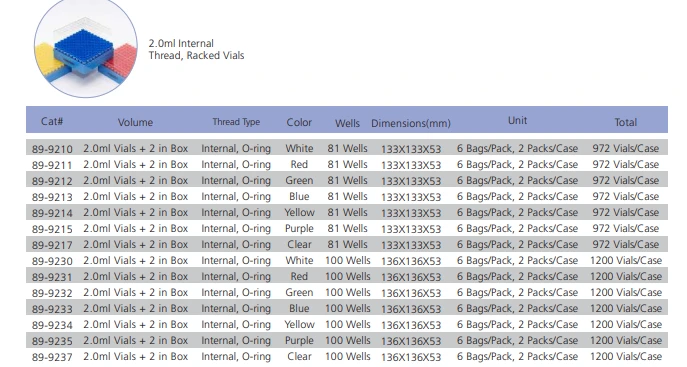Click '133X133X53' dimensions in row 89-9211
687x367 pixels.
[411, 165]
